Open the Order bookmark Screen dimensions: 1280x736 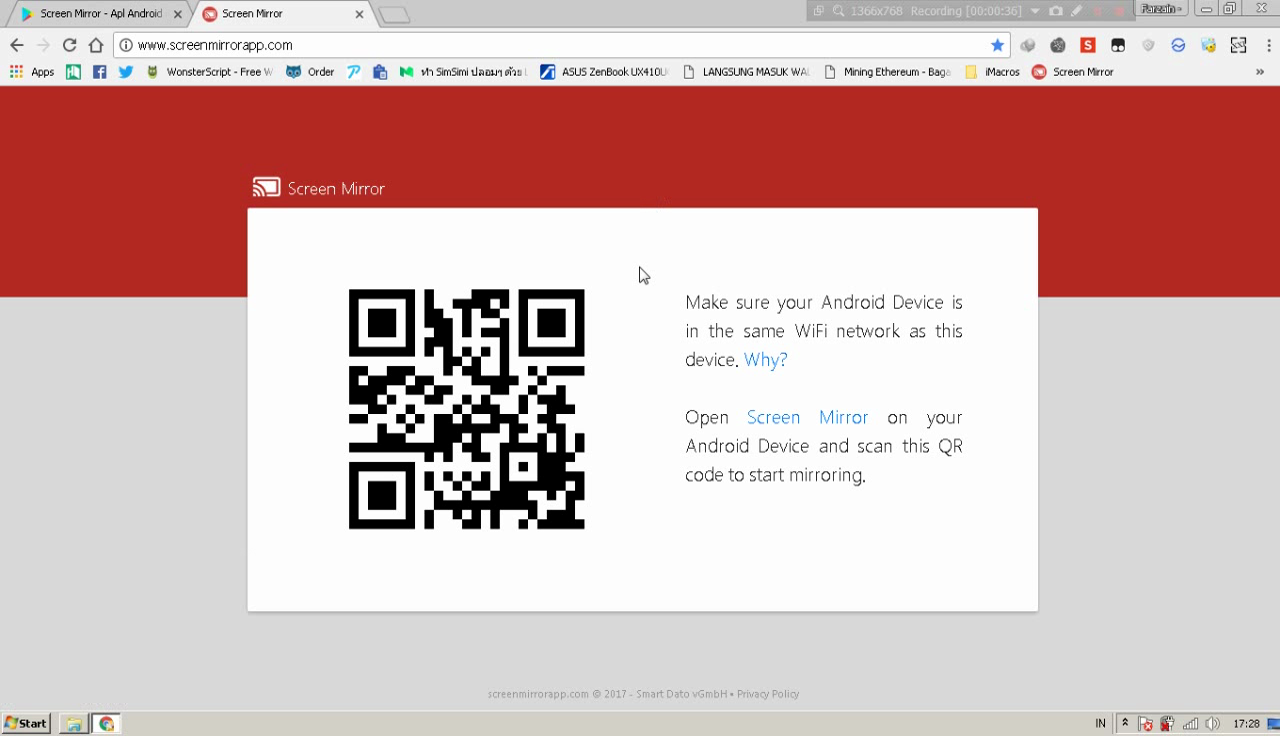click(x=310, y=72)
